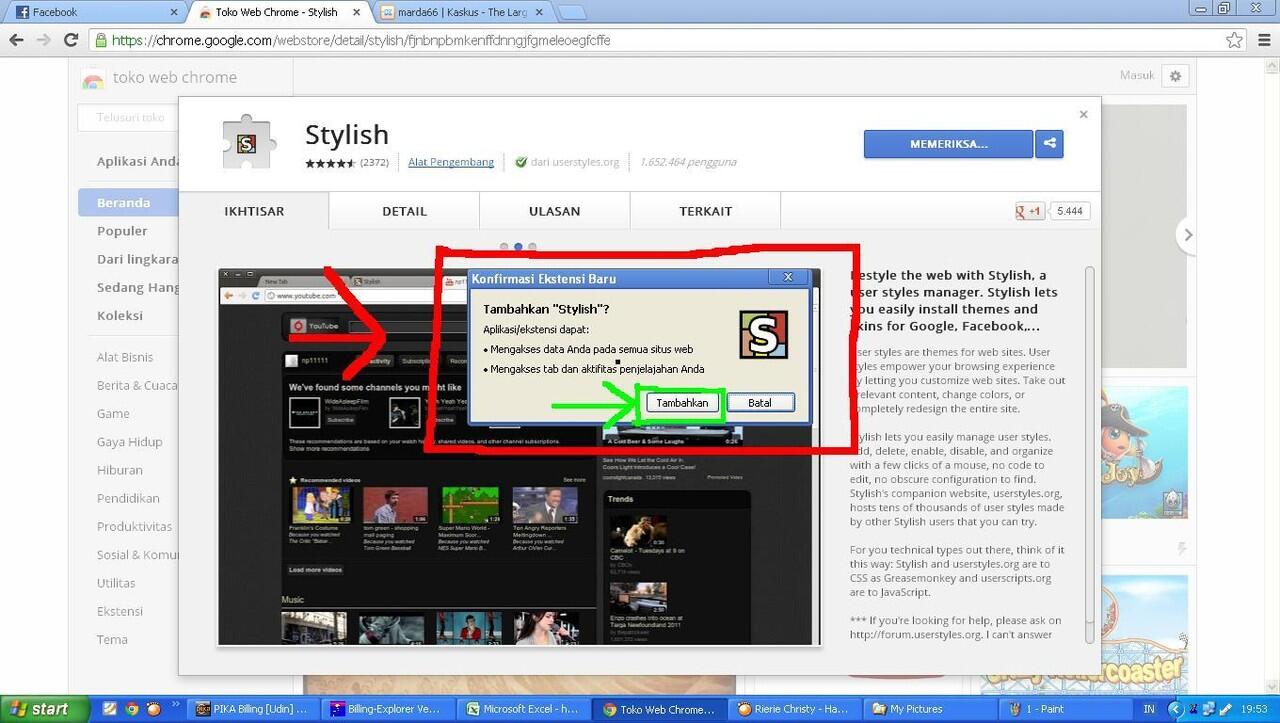
Task: Open the Alat Pengembang link
Action: click(451, 162)
